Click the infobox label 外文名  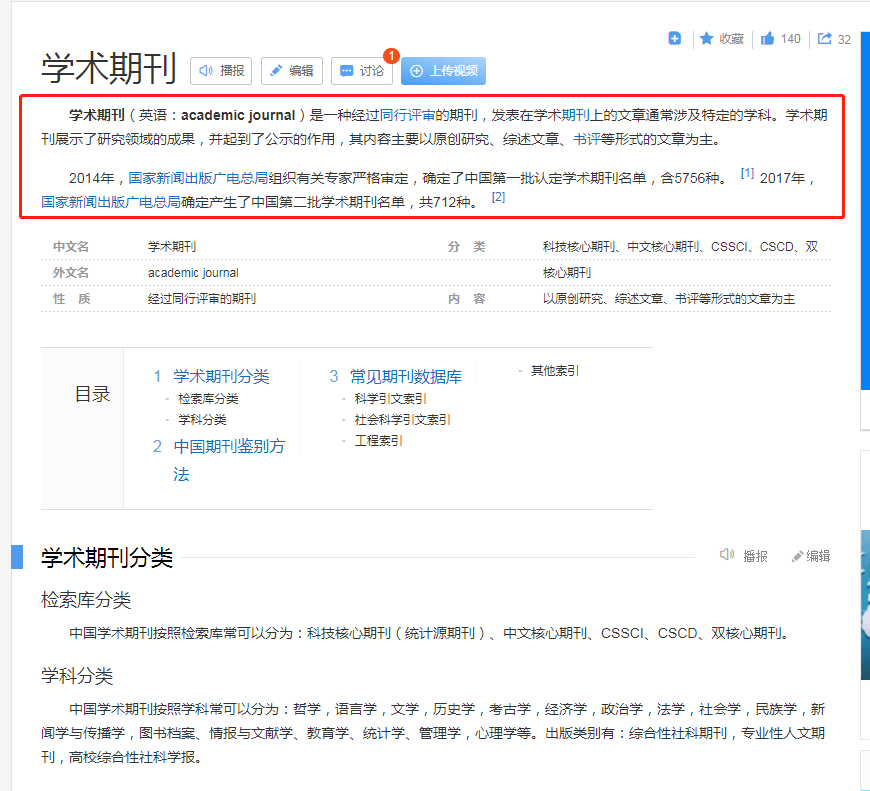tap(70, 273)
